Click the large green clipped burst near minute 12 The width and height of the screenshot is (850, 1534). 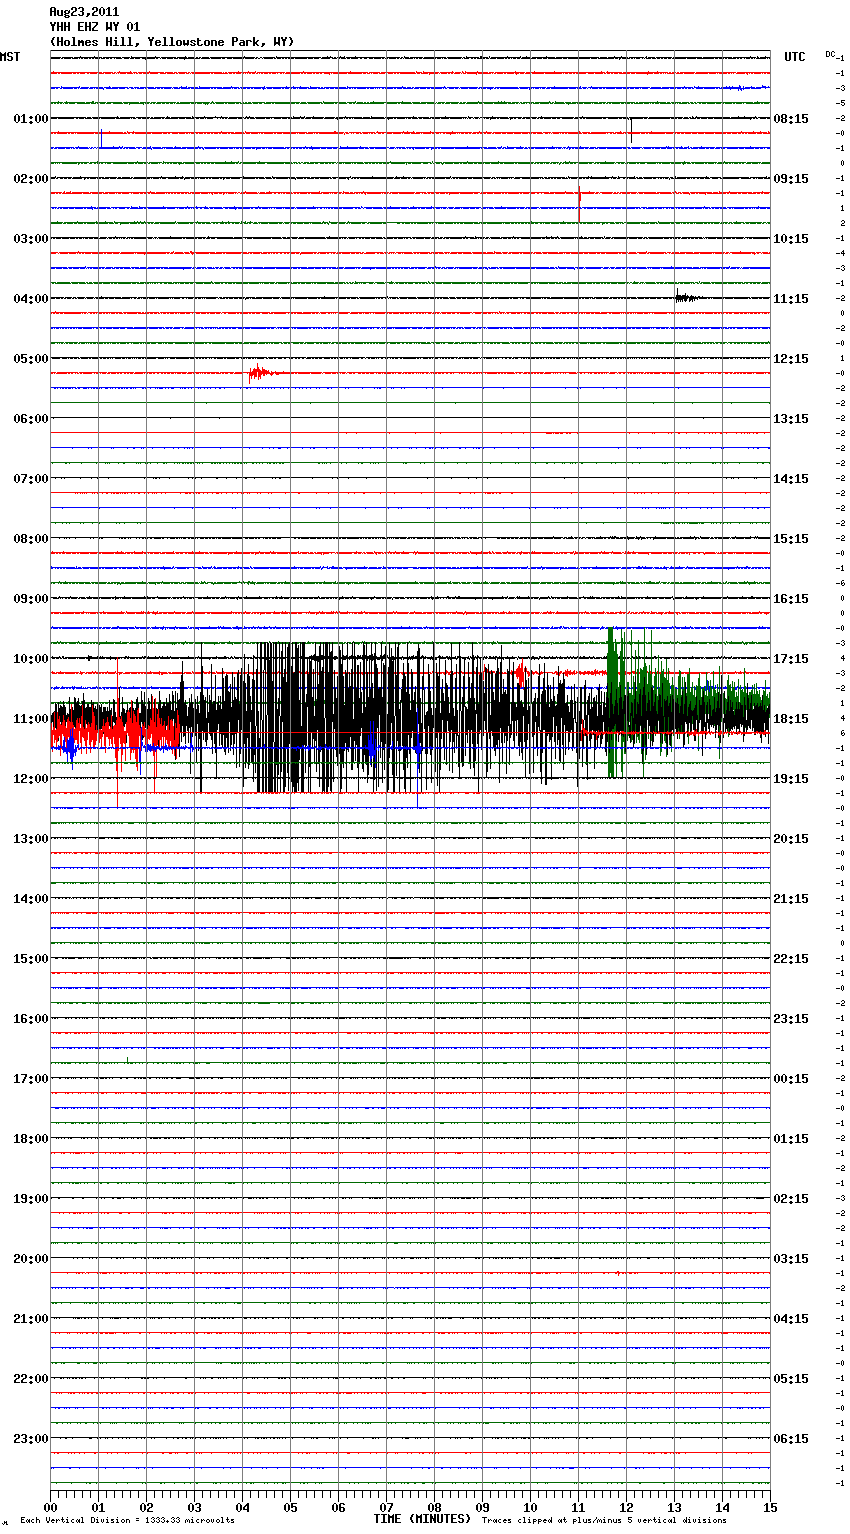(615, 702)
